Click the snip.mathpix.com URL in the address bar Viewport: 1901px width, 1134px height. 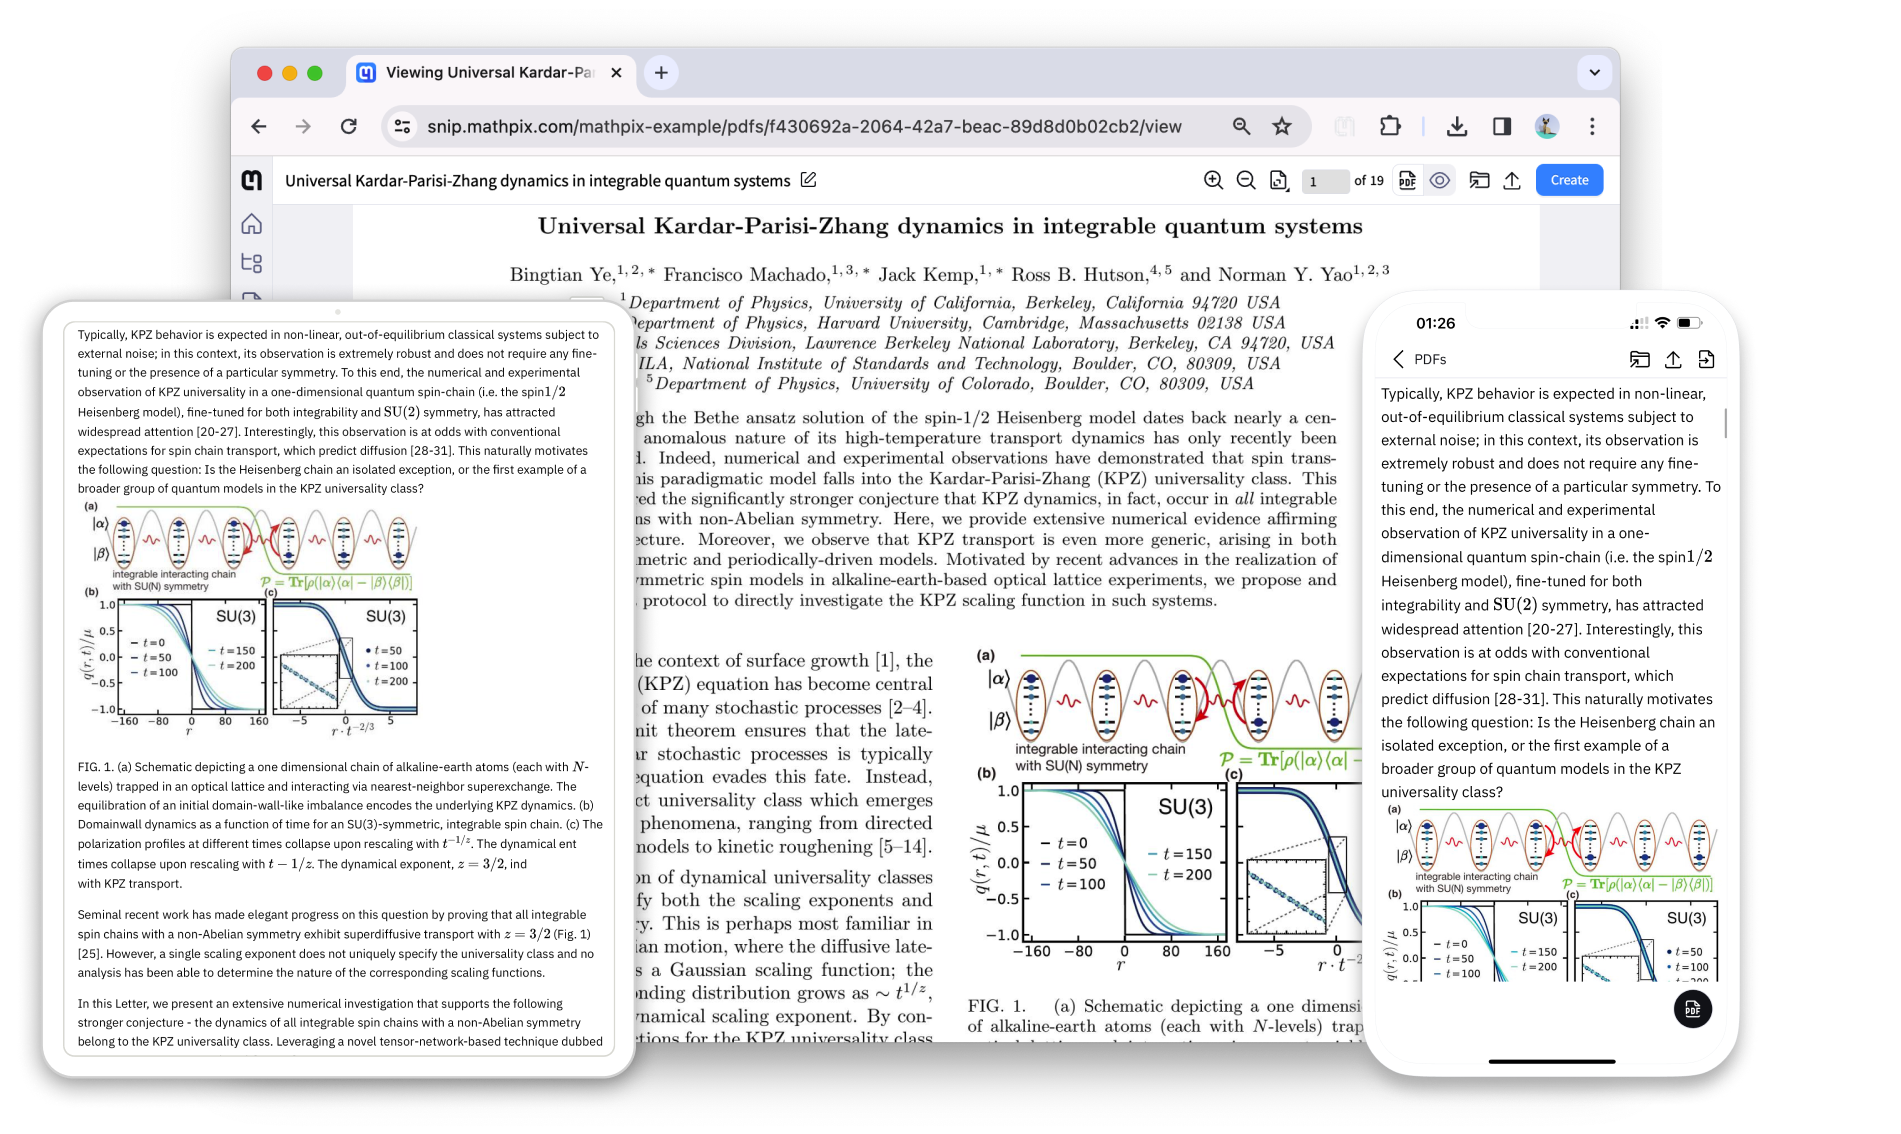coord(804,127)
